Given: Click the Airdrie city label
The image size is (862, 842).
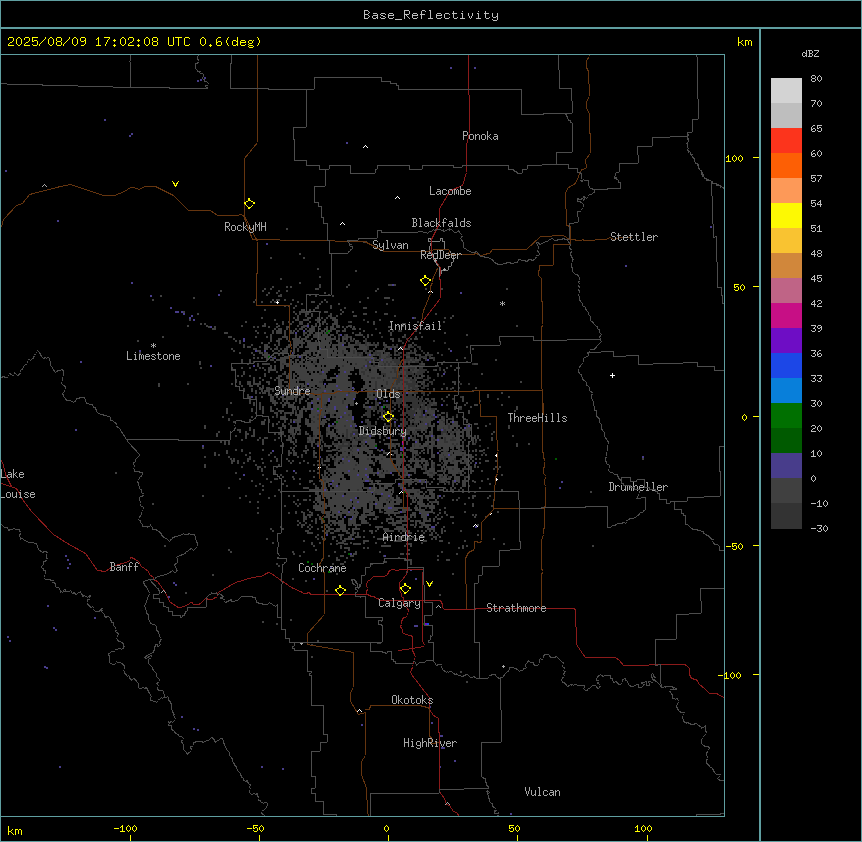Looking at the screenshot, I should point(404,537).
